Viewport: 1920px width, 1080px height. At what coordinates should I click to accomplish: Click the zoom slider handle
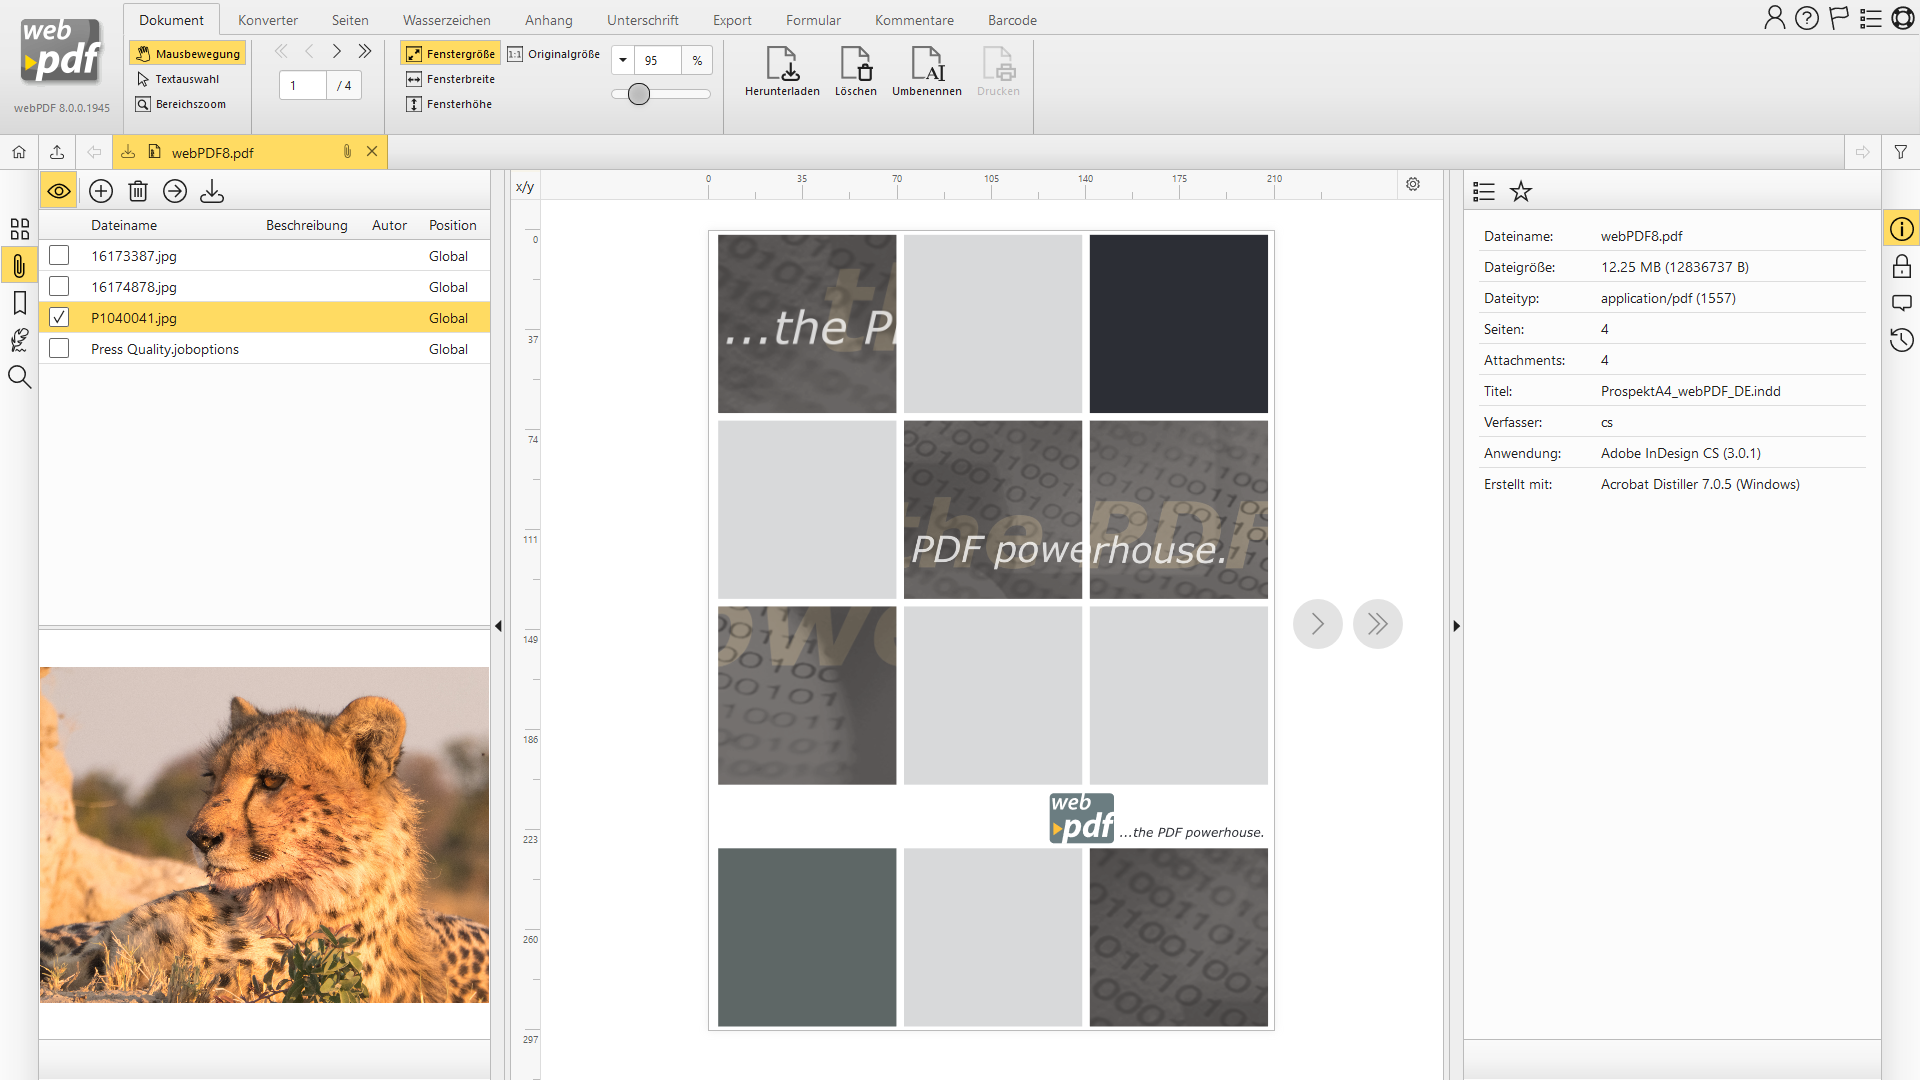click(x=639, y=94)
